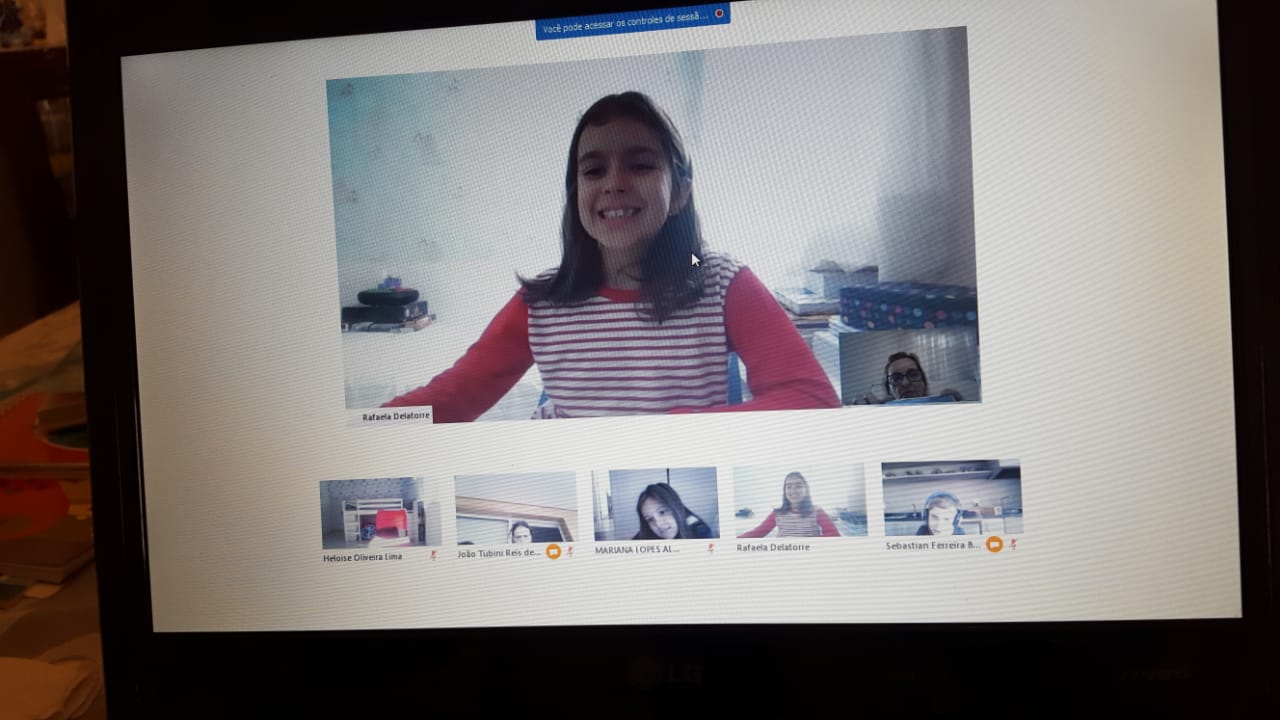Screen dimensions: 1280x720
Task: Click the red recording icon in banner
Action: (718, 14)
